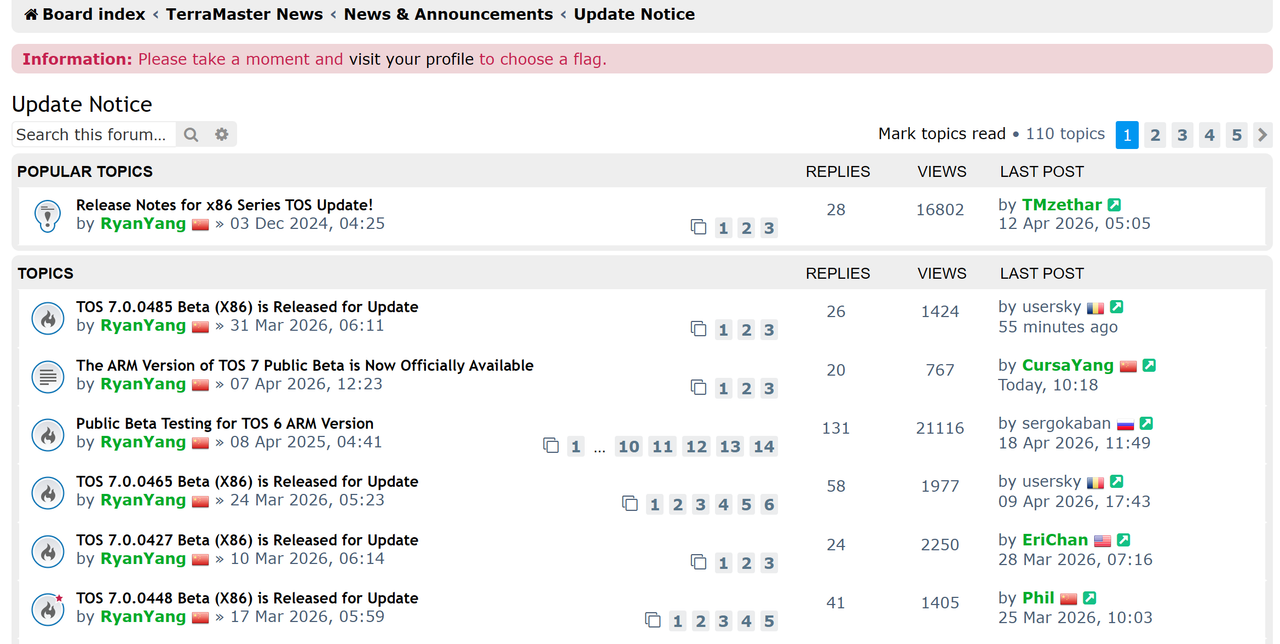The image size is (1280, 644).
Task: Open ARM Version of TOS 7 Public Beta topic
Action: [x=305, y=365]
